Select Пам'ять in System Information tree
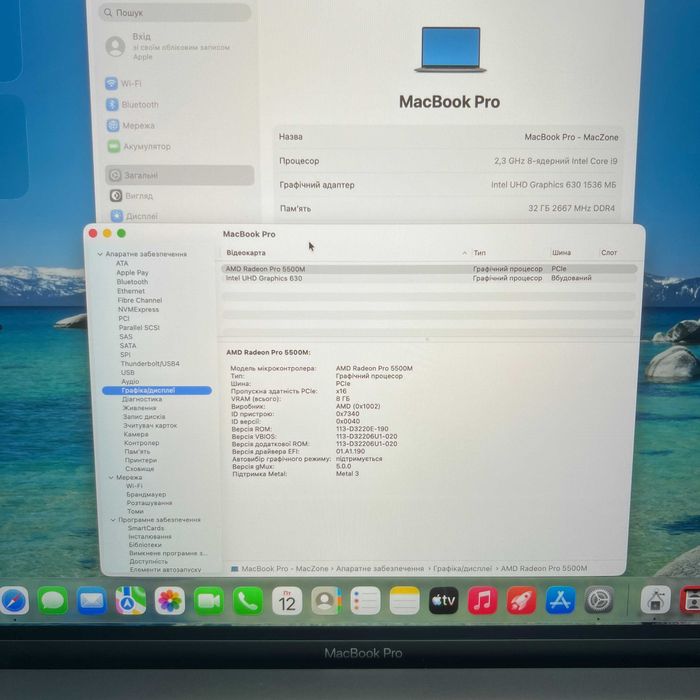This screenshot has height=700, width=700. (137, 452)
